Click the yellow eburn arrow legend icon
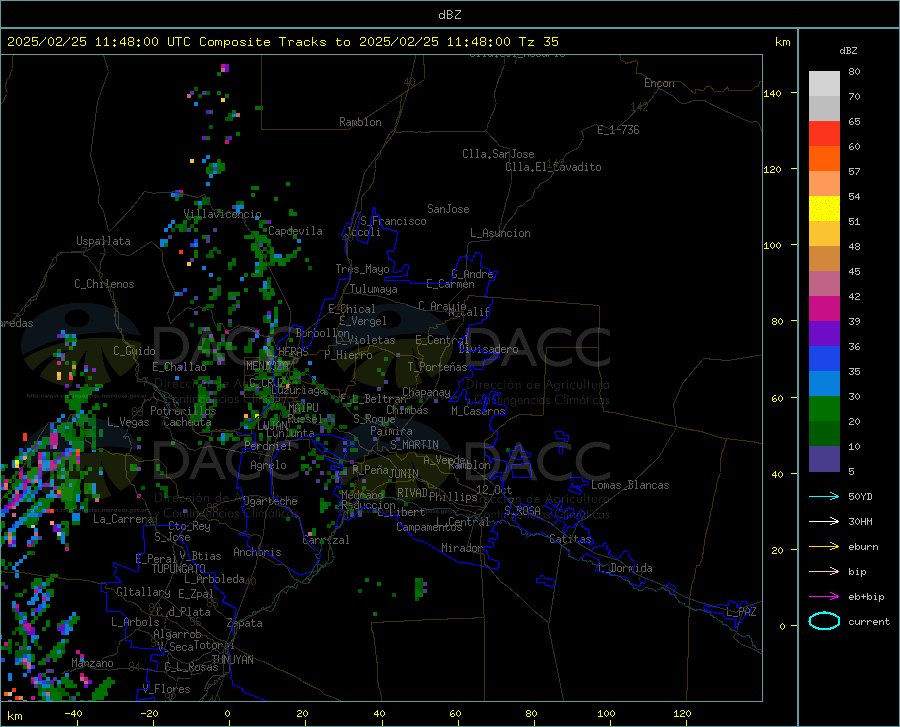This screenshot has height=727, width=900. point(824,546)
